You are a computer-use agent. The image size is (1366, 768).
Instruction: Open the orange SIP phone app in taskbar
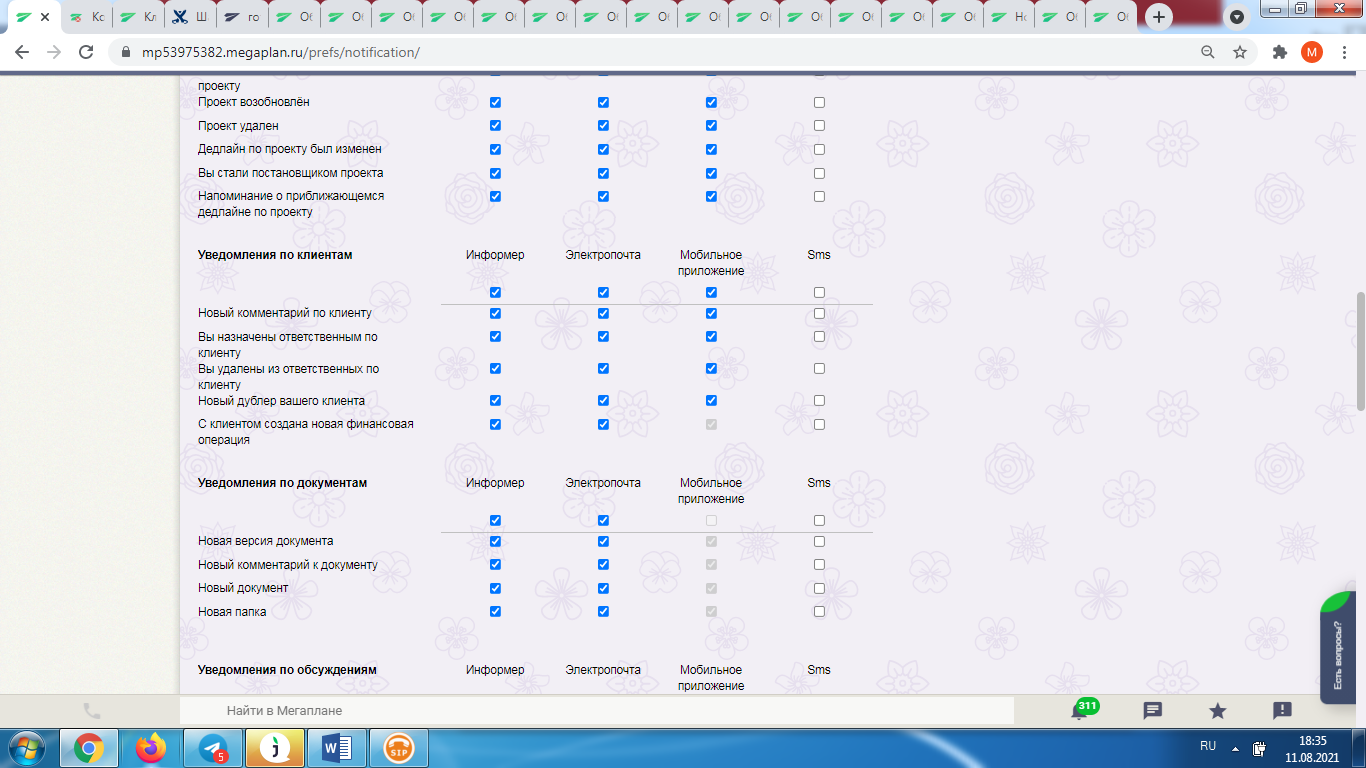pyautogui.click(x=399, y=748)
